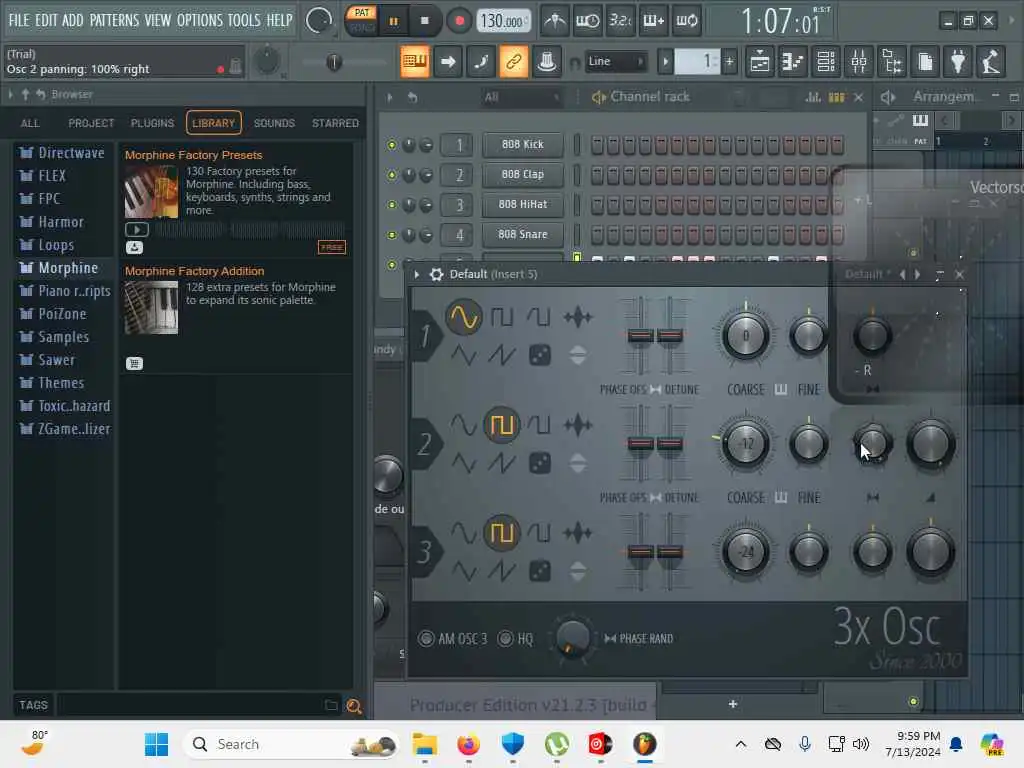Image resolution: width=1024 pixels, height=768 pixels.
Task: Open the Line snap dropdown
Action: click(x=615, y=61)
